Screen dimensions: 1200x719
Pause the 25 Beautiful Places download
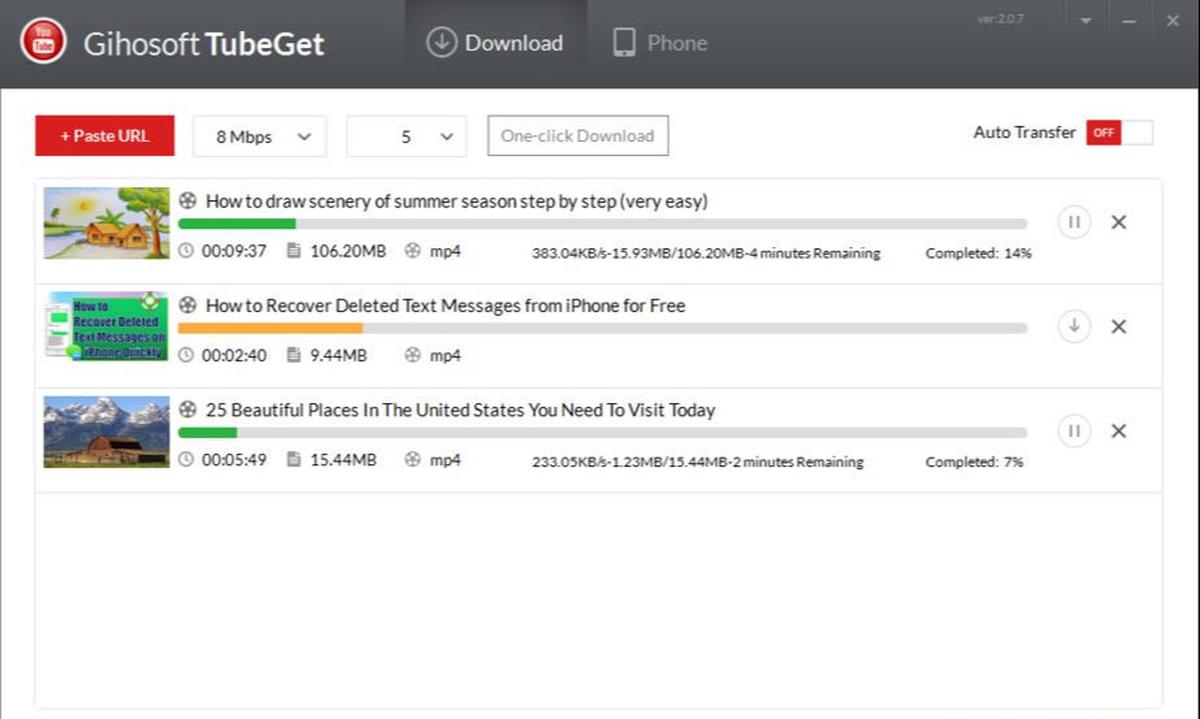[1074, 431]
